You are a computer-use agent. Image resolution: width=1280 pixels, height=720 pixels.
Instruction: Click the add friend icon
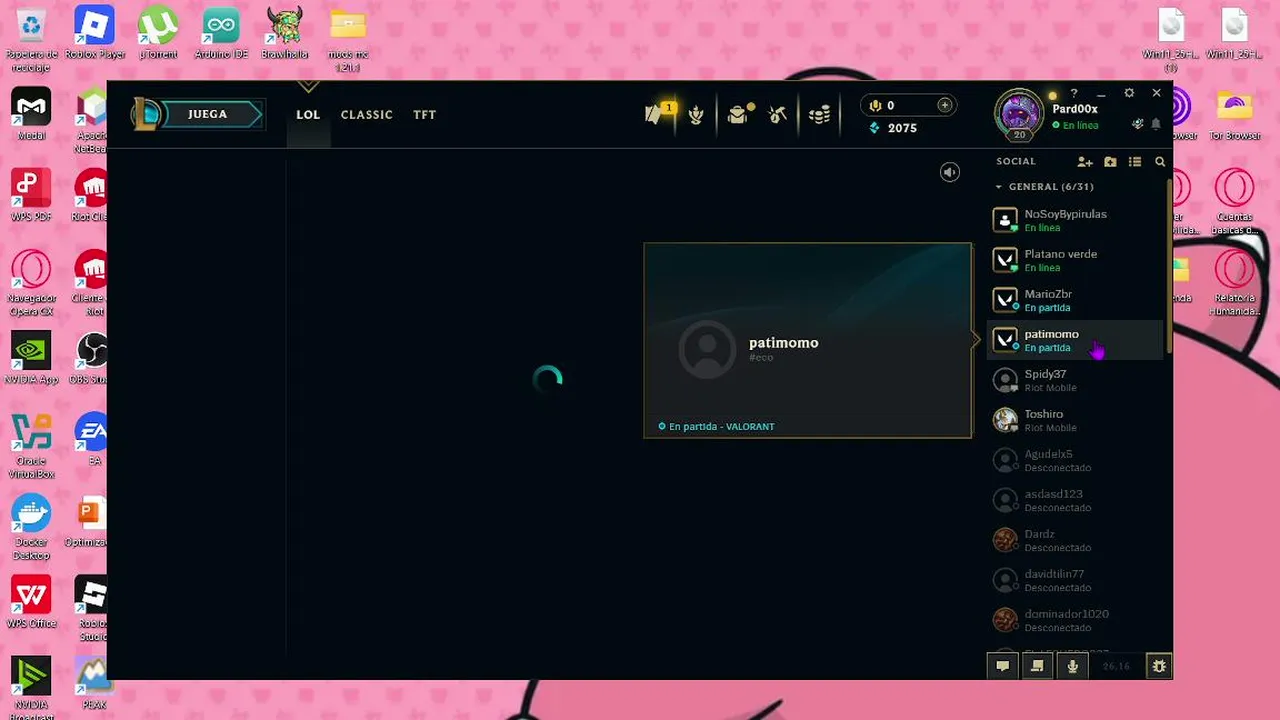click(x=1085, y=161)
